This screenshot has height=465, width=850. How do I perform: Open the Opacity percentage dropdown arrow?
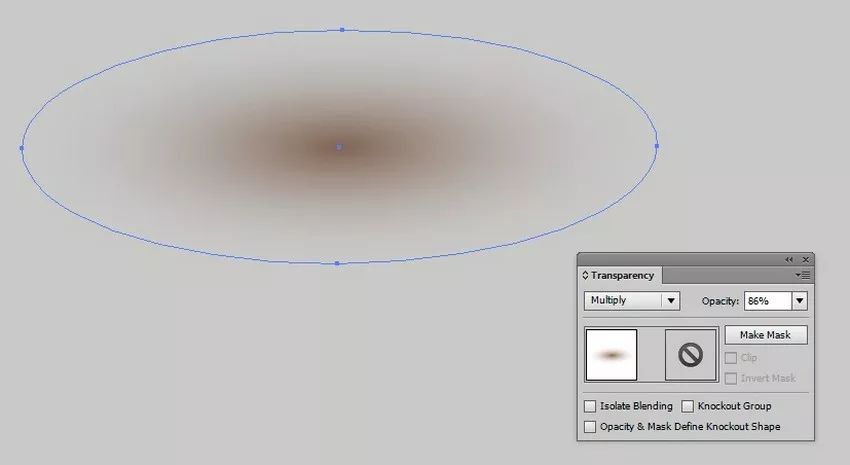pyautogui.click(x=800, y=301)
